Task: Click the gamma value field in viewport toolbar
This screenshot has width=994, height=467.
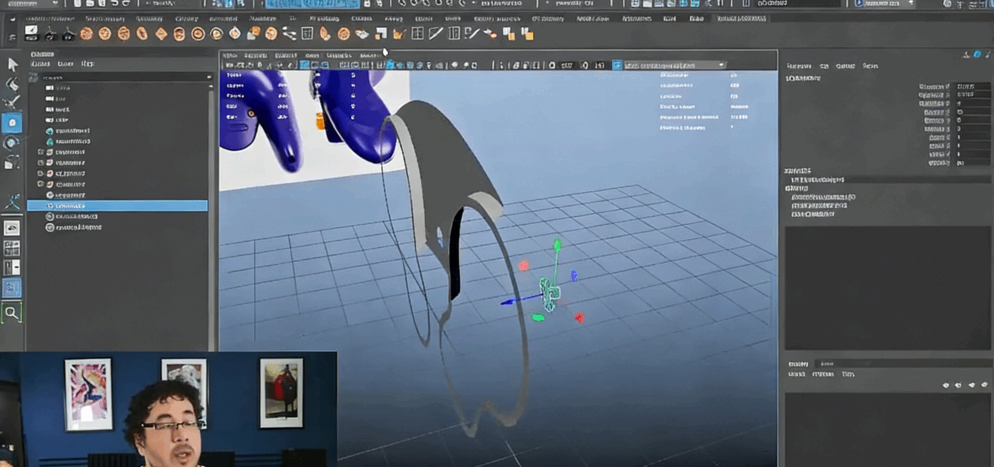Action: pos(600,65)
